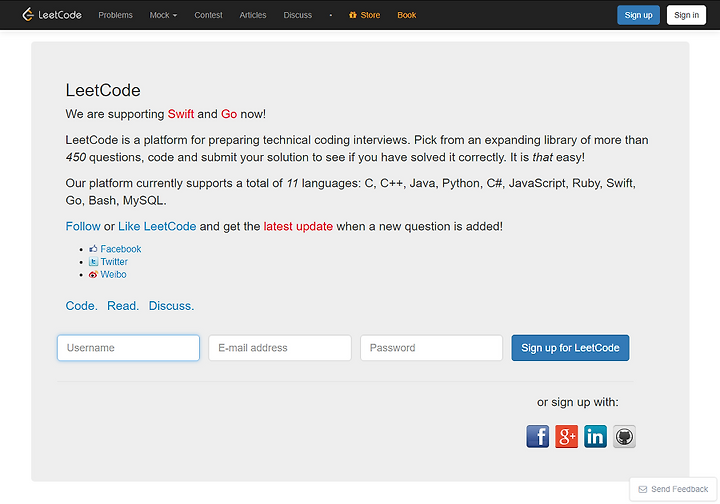This screenshot has width=720, height=504.
Task: Click the 'LeetCode' page heading
Action: [x=103, y=90]
